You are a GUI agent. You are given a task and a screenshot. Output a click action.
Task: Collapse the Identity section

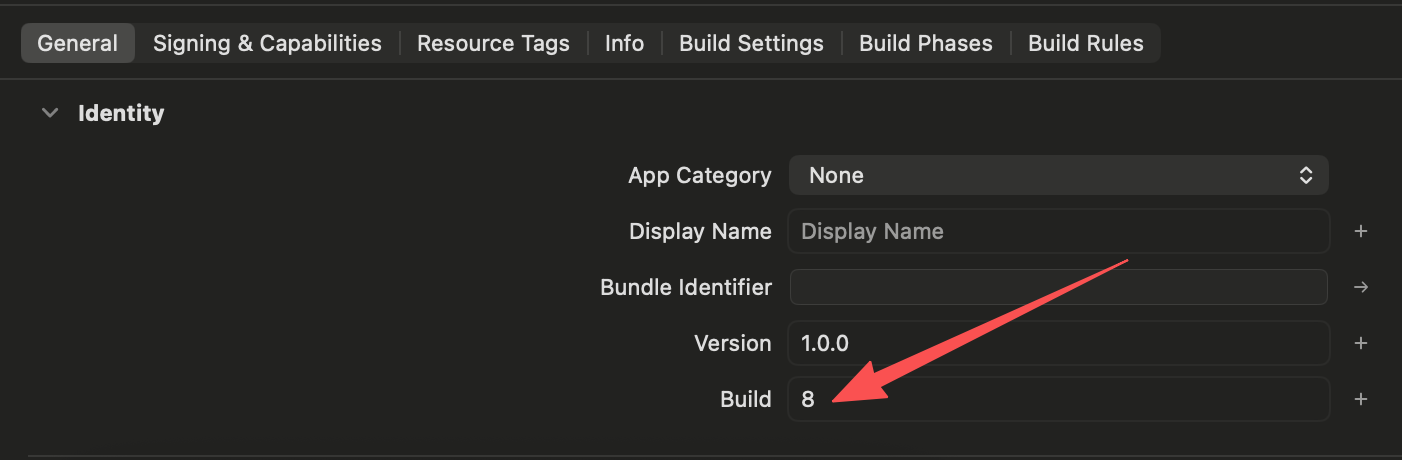[x=49, y=114]
